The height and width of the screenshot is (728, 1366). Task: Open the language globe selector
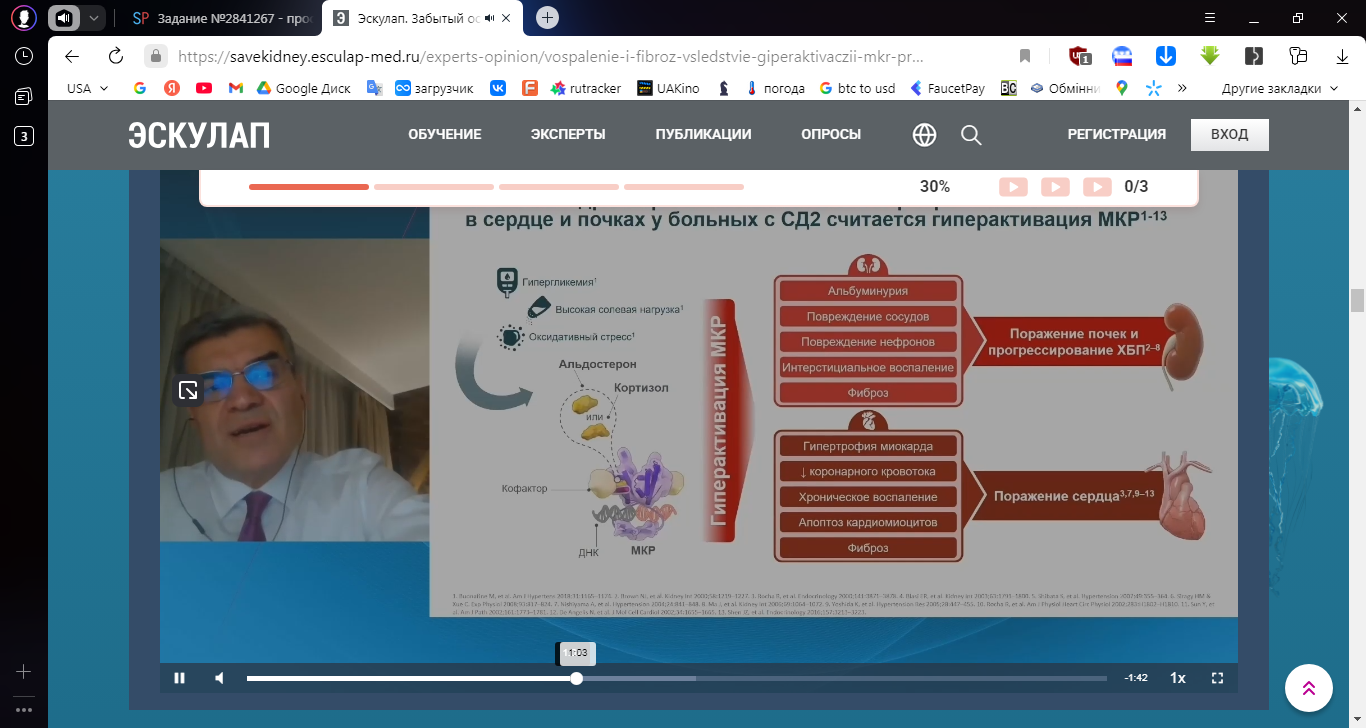(x=924, y=135)
